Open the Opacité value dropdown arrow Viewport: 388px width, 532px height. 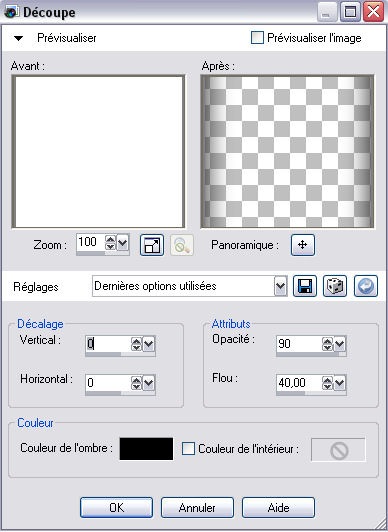tap(340, 344)
